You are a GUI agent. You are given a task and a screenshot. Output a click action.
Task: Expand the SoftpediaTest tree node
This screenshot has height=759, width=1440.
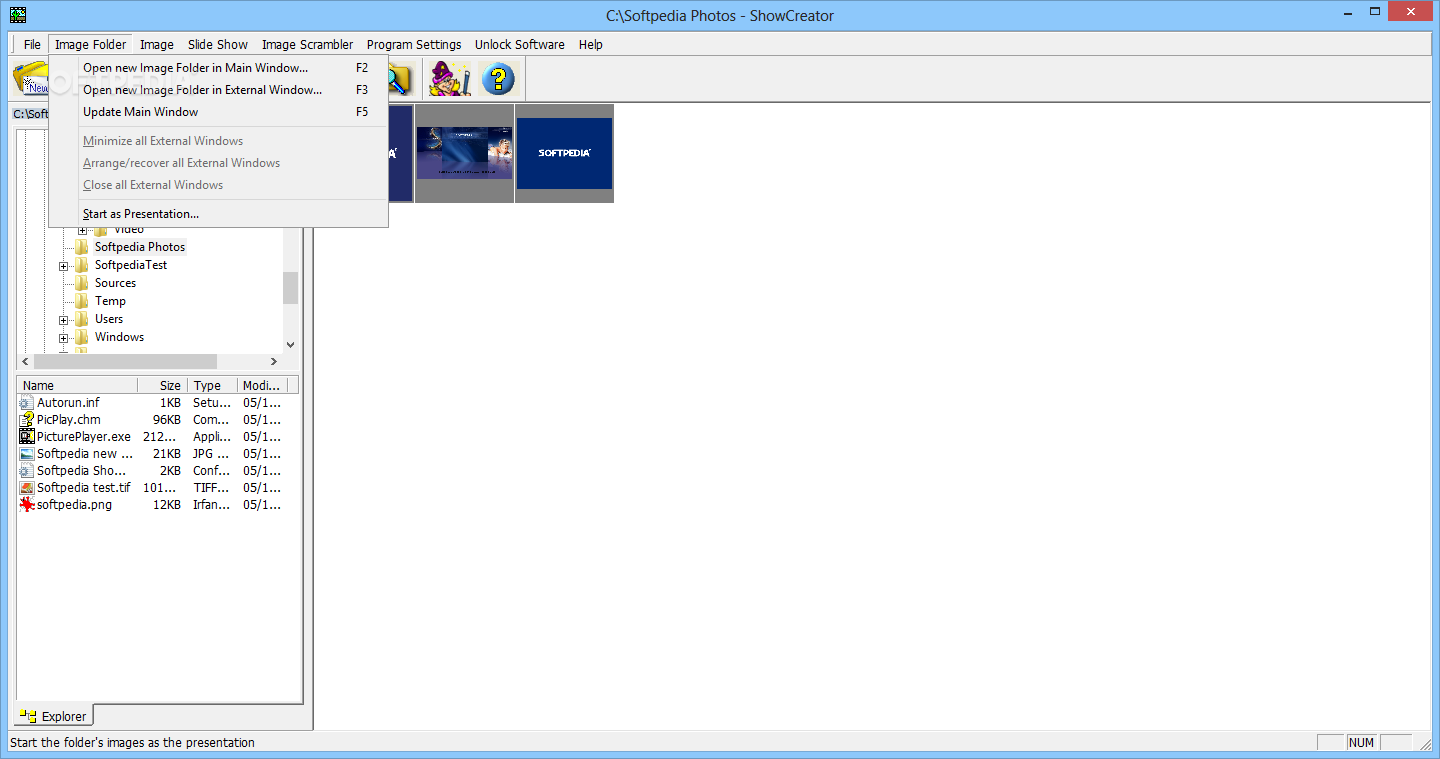point(64,266)
